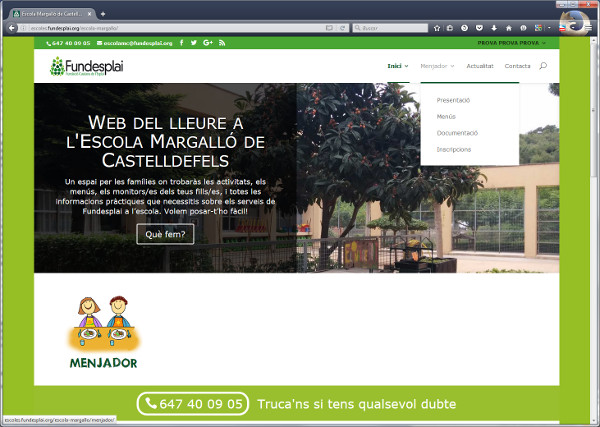Select Menús in Menjador submenu
The image size is (600, 427).
click(x=446, y=117)
